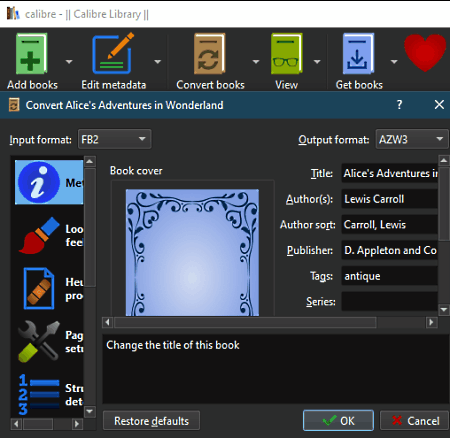Image resolution: width=450 pixels, height=438 pixels.
Task: Confirm conversion with OK button
Action: pyautogui.click(x=338, y=421)
